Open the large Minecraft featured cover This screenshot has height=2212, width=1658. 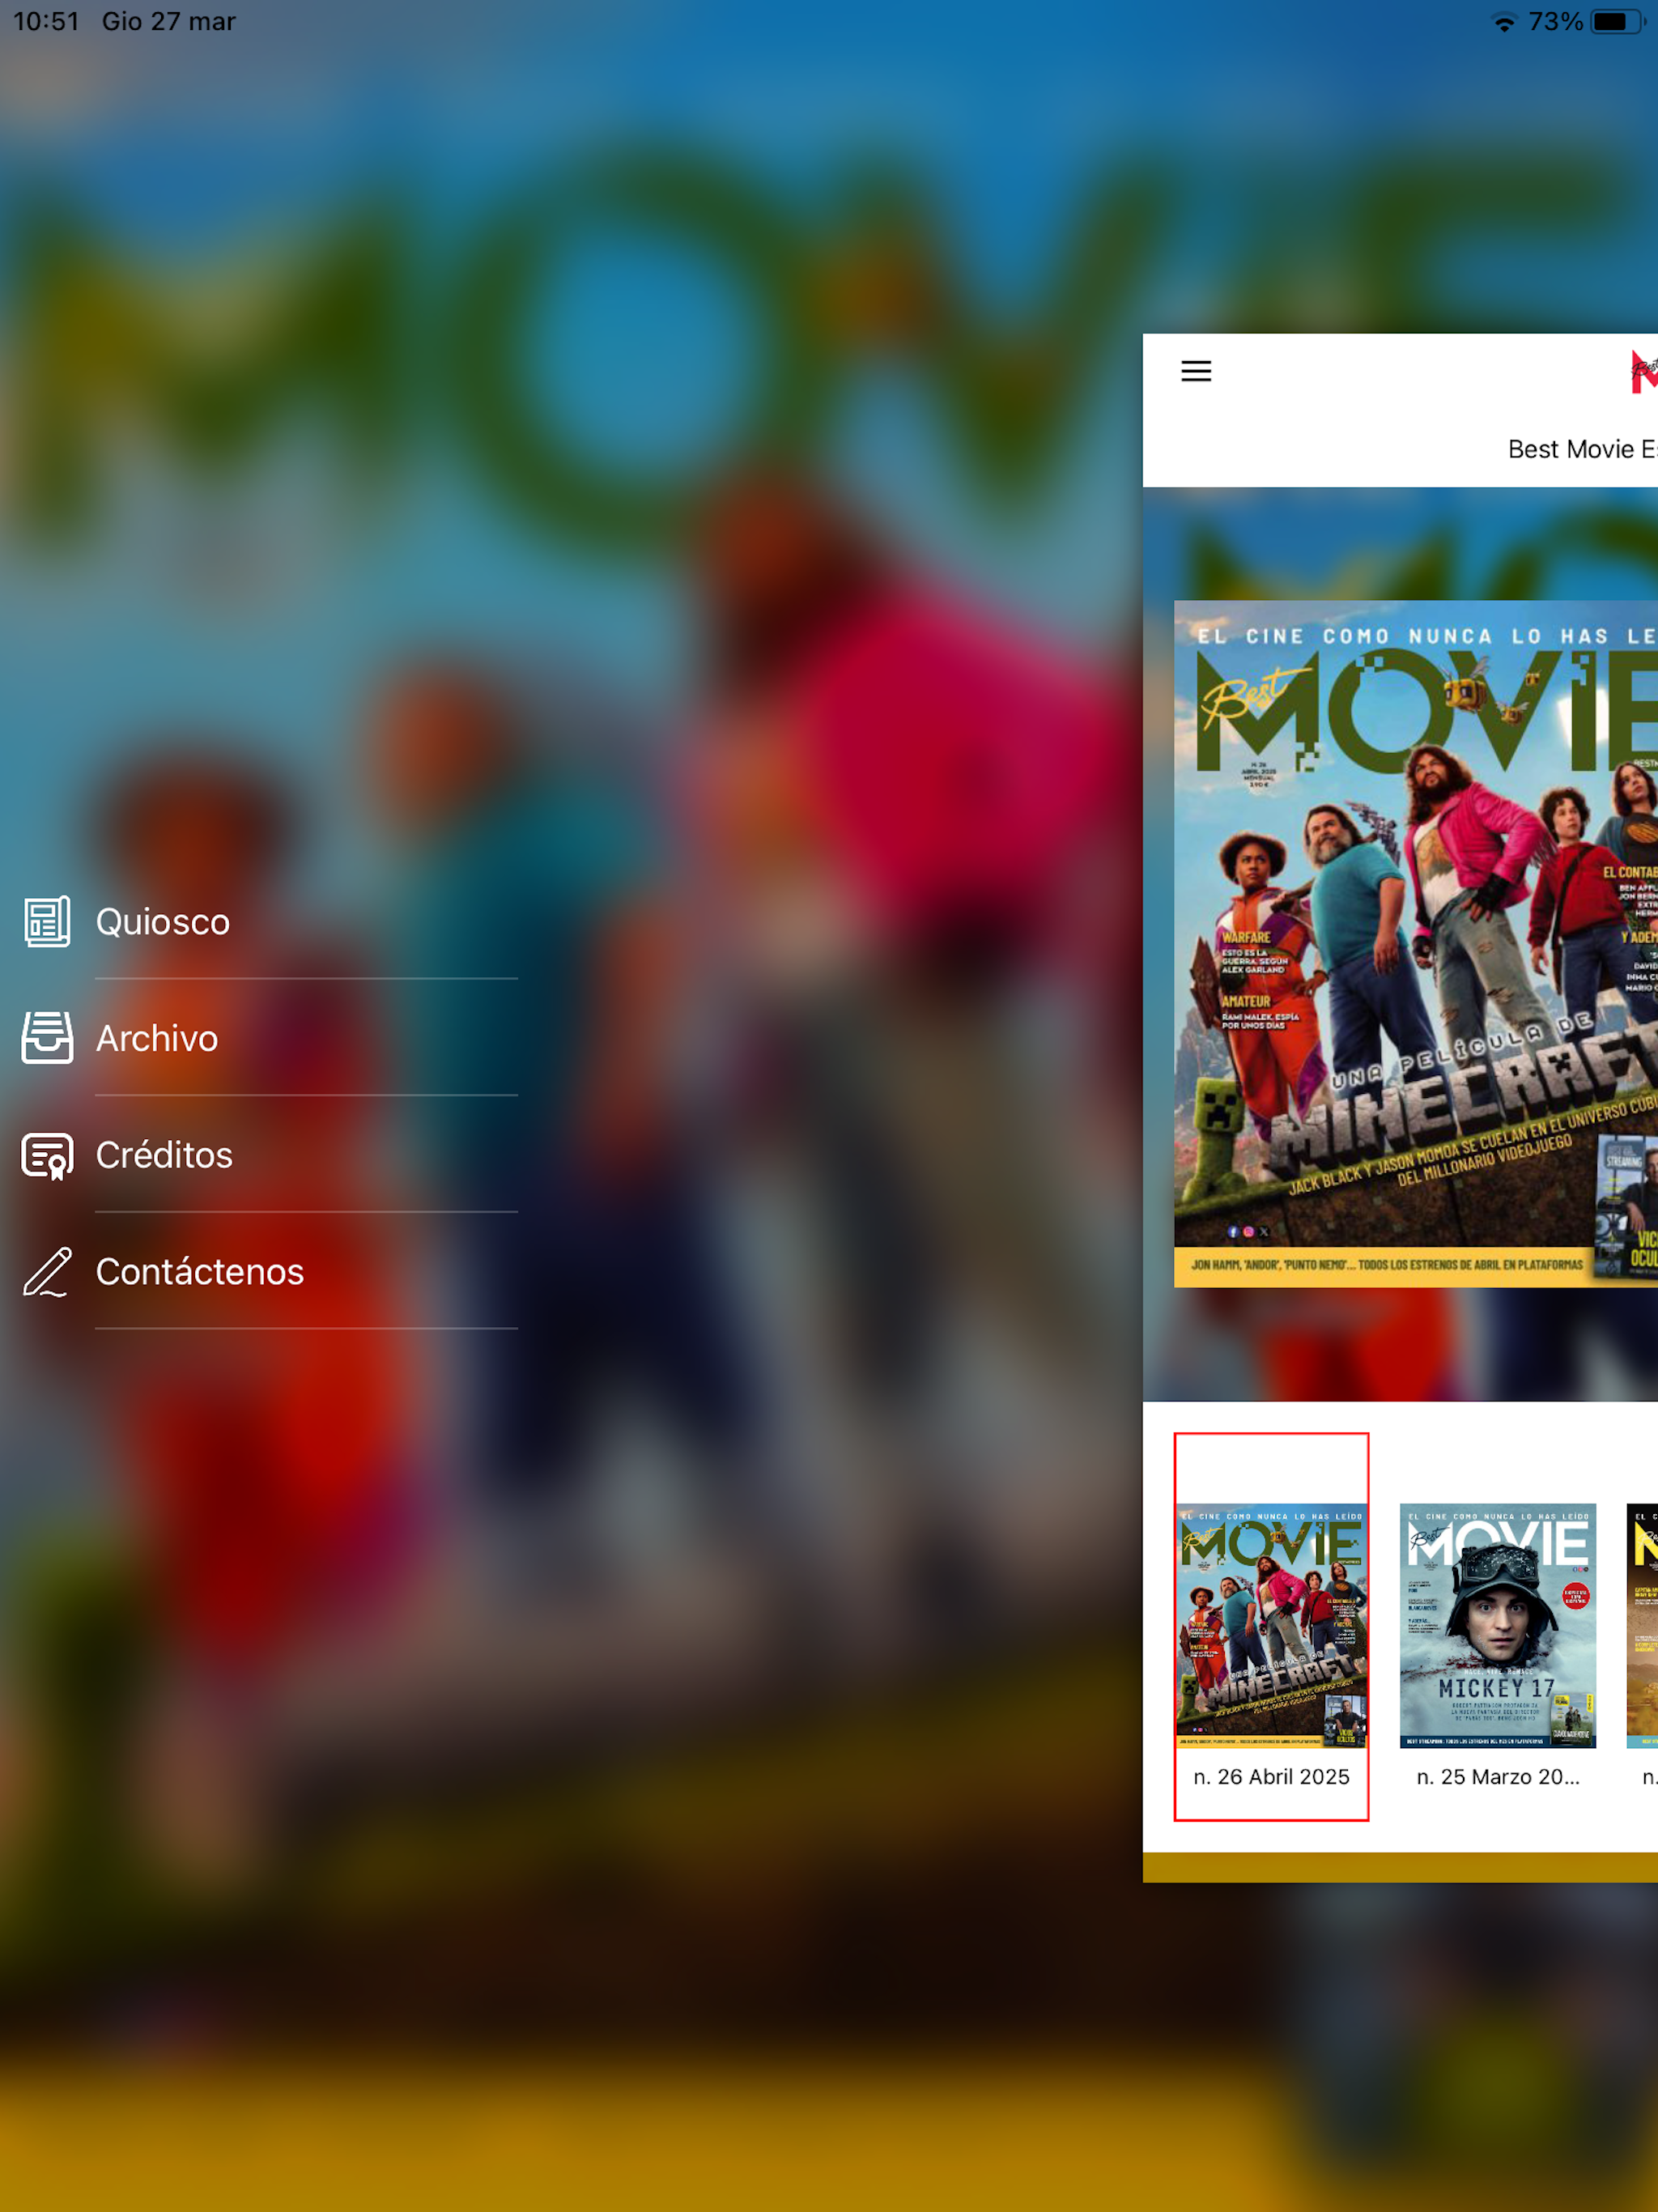[1416, 943]
